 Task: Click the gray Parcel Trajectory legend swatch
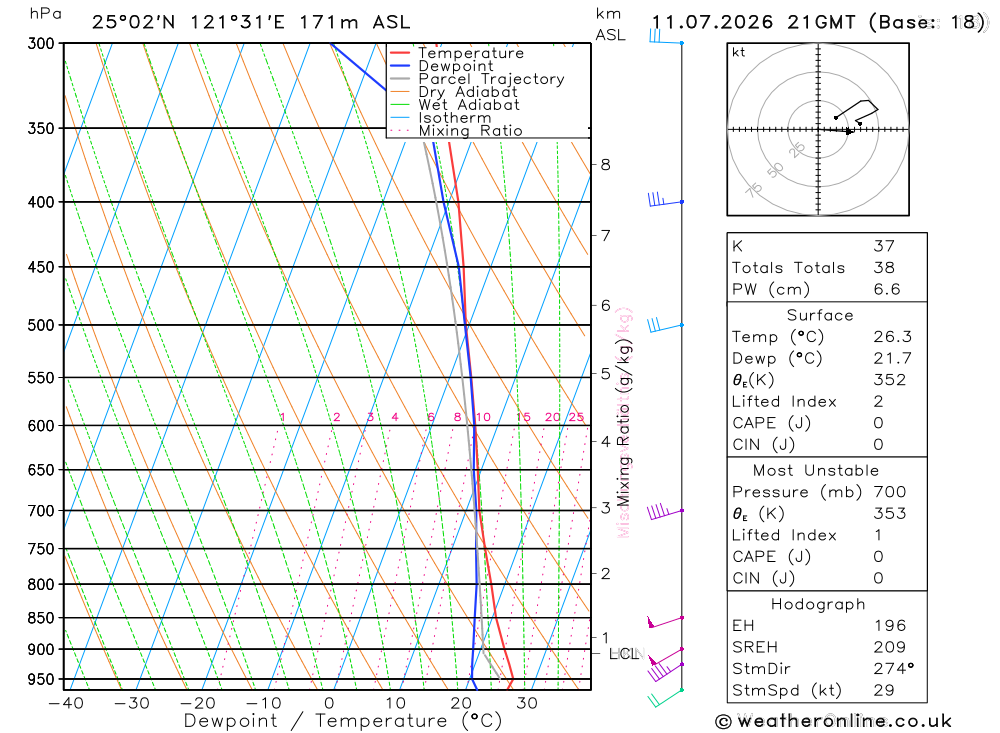400,79
